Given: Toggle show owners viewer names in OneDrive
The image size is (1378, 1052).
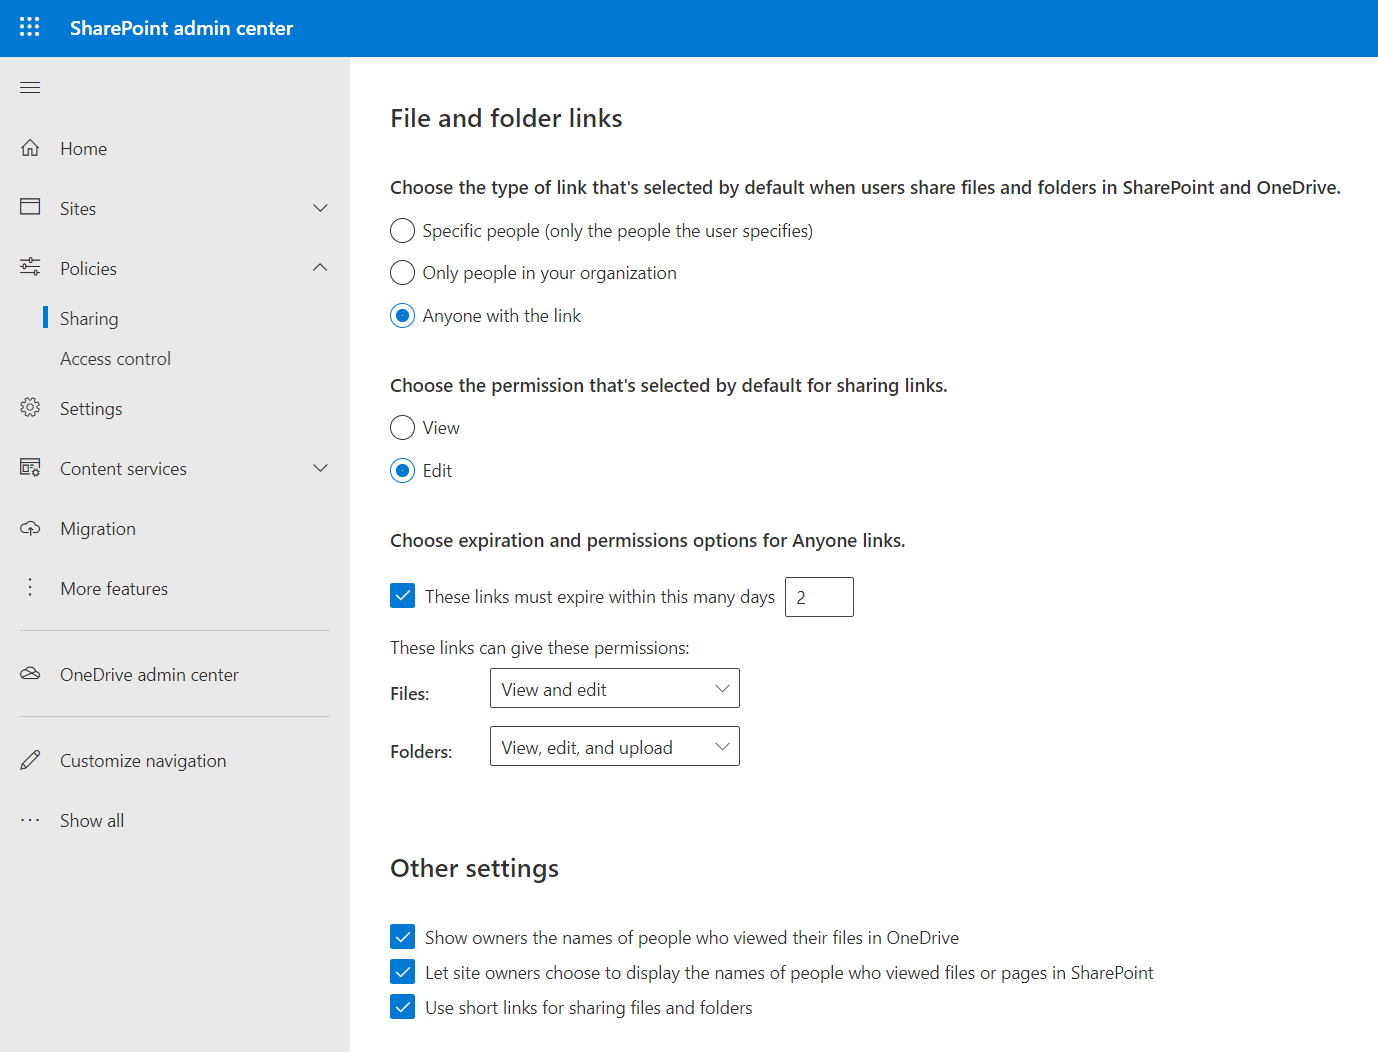Looking at the screenshot, I should pyautogui.click(x=402, y=937).
